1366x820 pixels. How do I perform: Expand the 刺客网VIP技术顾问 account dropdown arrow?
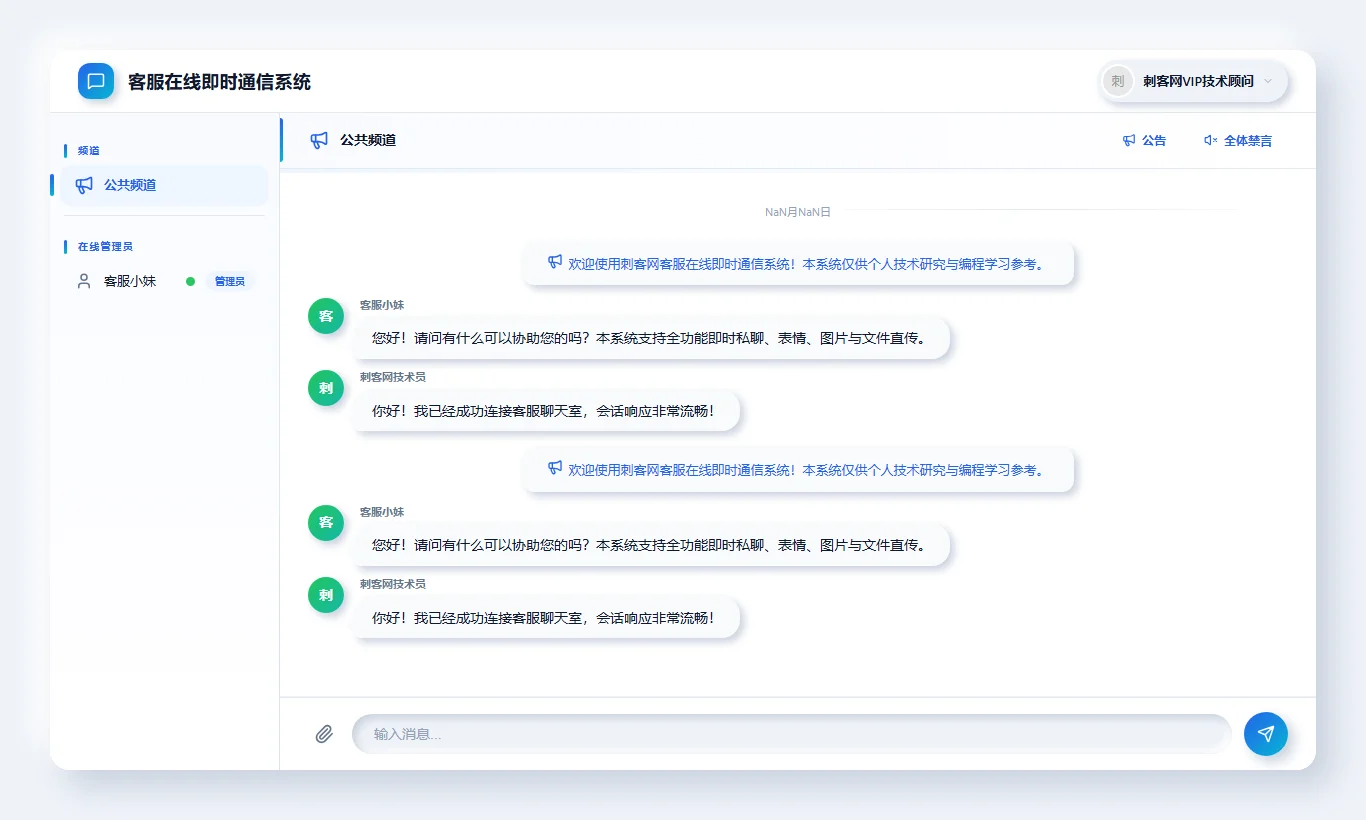coord(1268,81)
